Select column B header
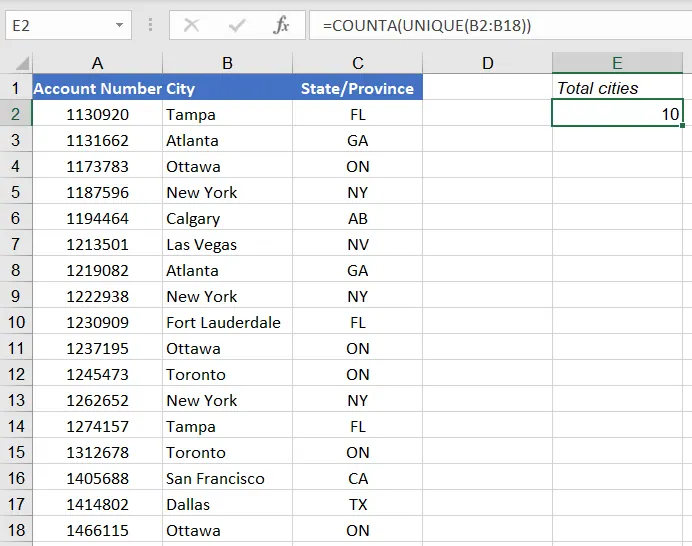Image resolution: width=692 pixels, height=546 pixels. point(227,63)
